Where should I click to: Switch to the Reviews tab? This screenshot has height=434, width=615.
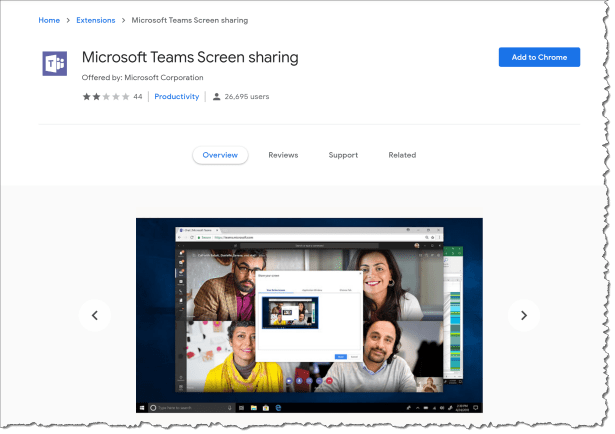(x=283, y=155)
